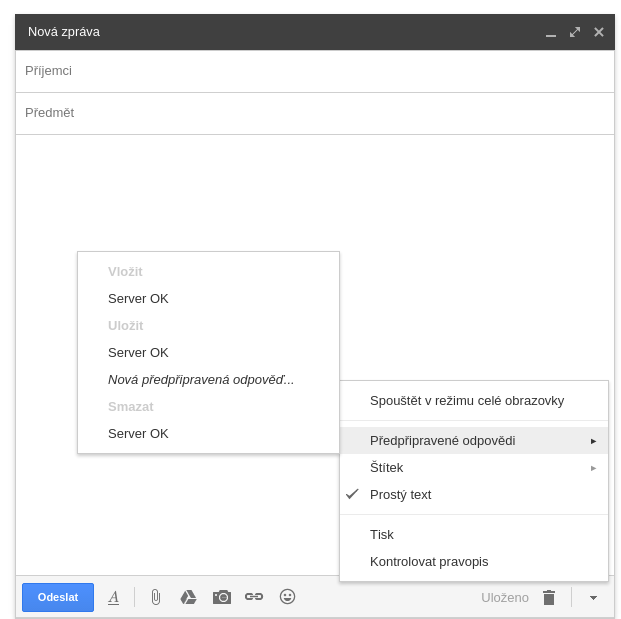Click the insert link icon
Viewport: 621px width, 619px height.
coord(254,597)
